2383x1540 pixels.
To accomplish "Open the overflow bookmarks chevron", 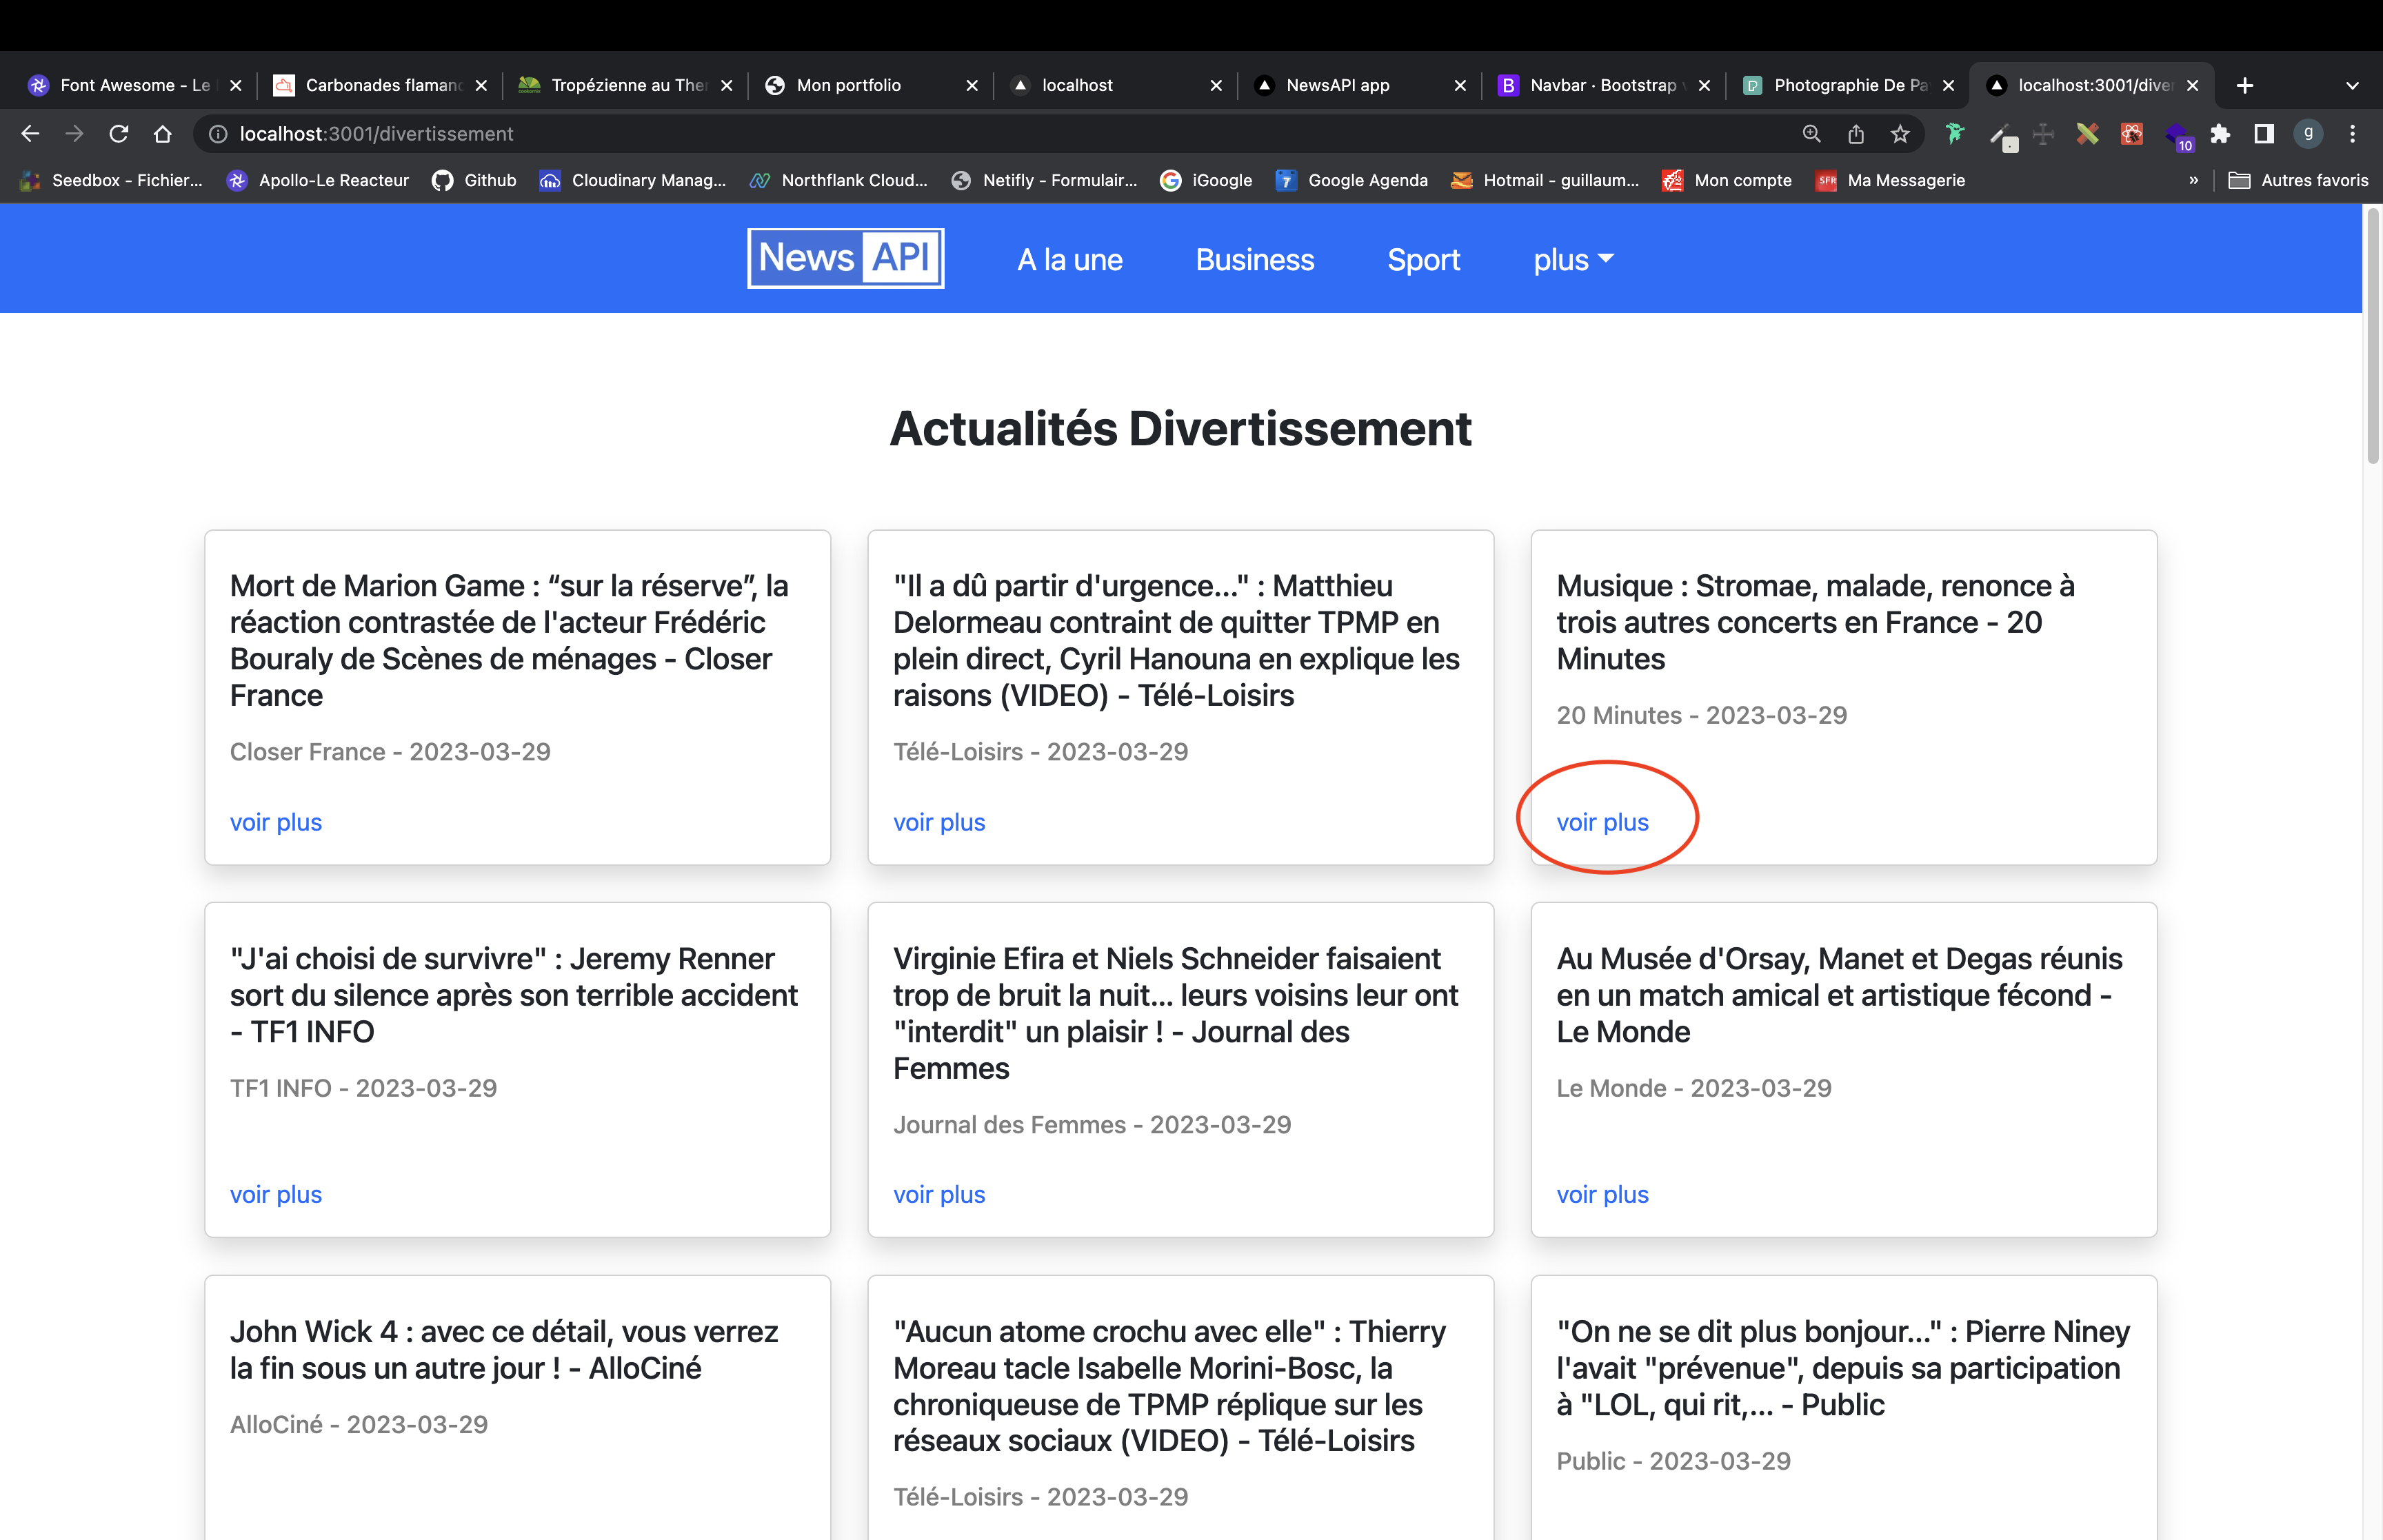I will click(2195, 181).
